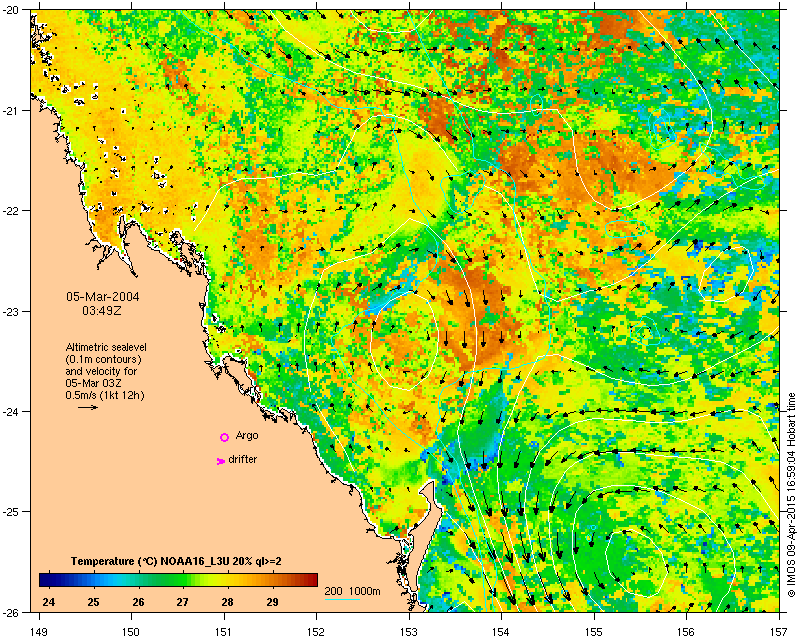Click the 0.5m/s velocity scale arrow
800x640 pixels.
88,407
